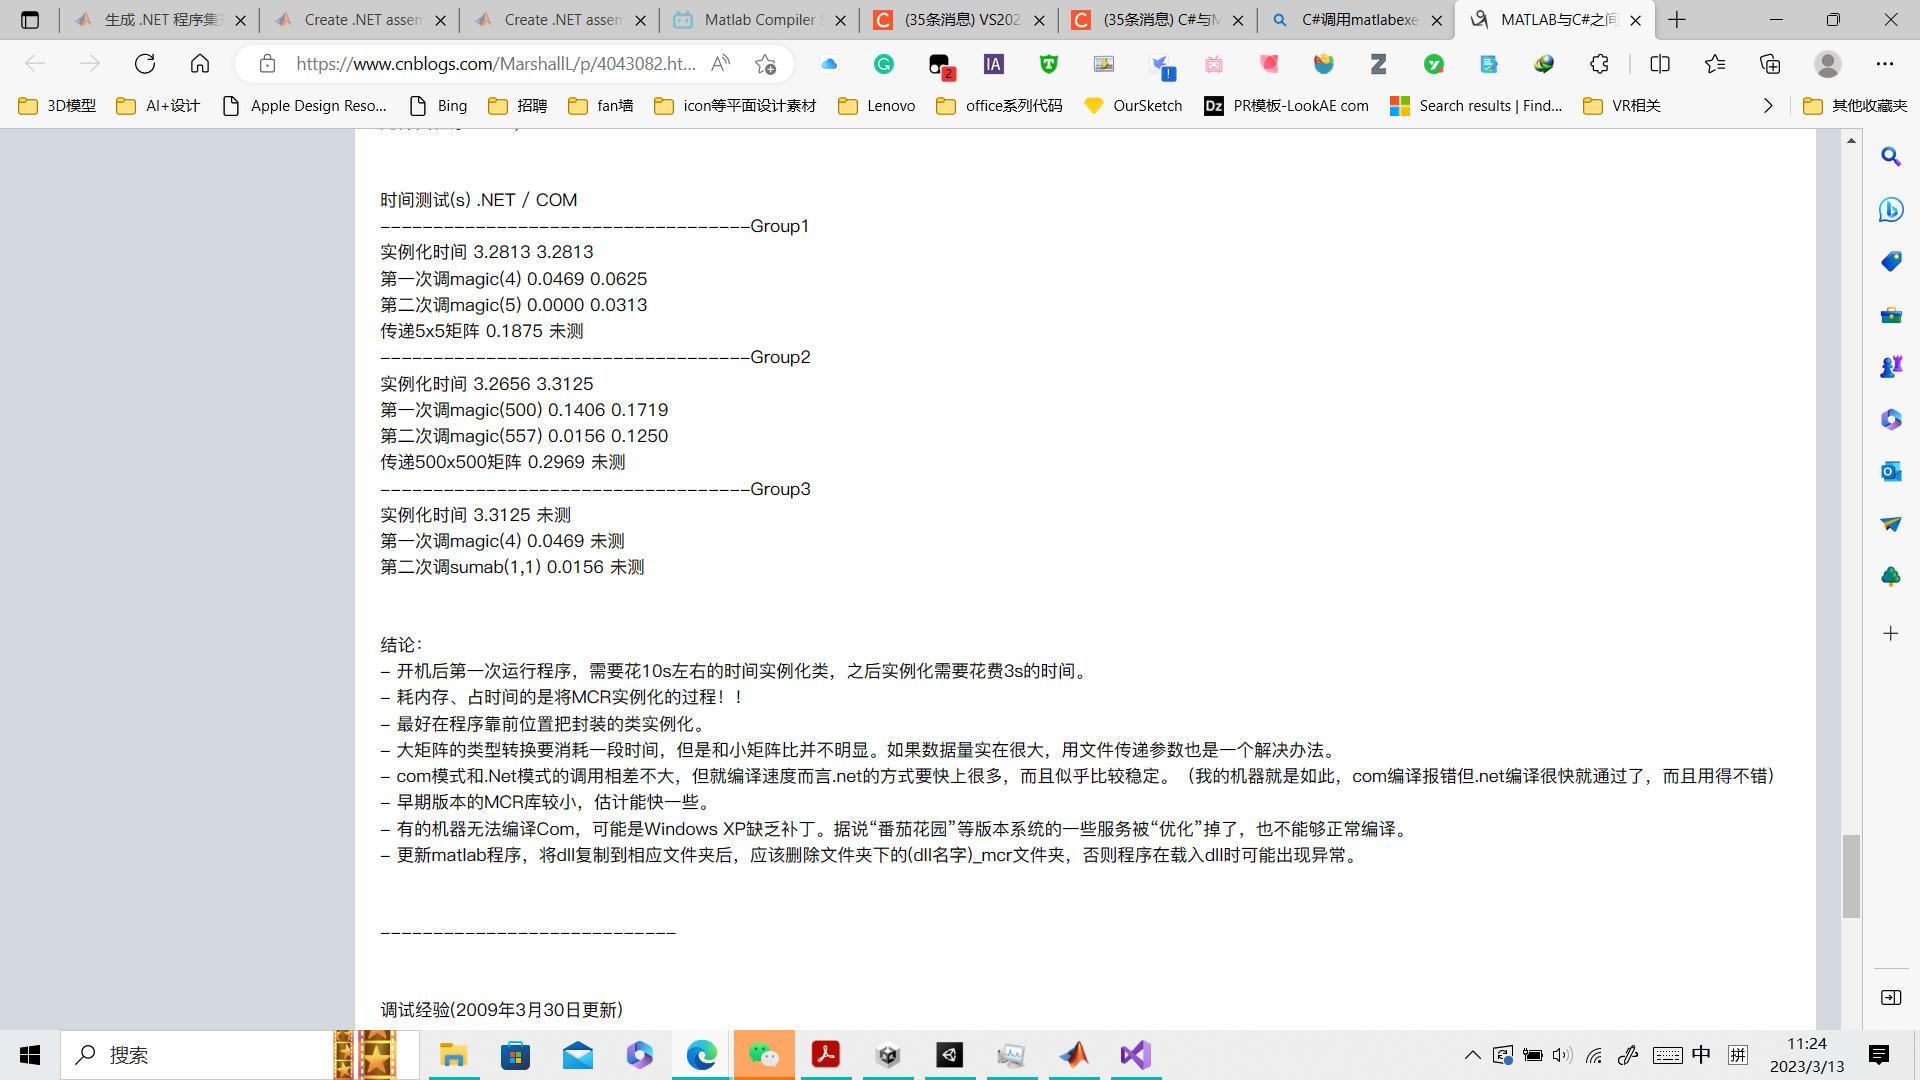Viewport: 1920px width, 1080px height.
Task: Reload the page with refresh icon
Action: point(145,64)
